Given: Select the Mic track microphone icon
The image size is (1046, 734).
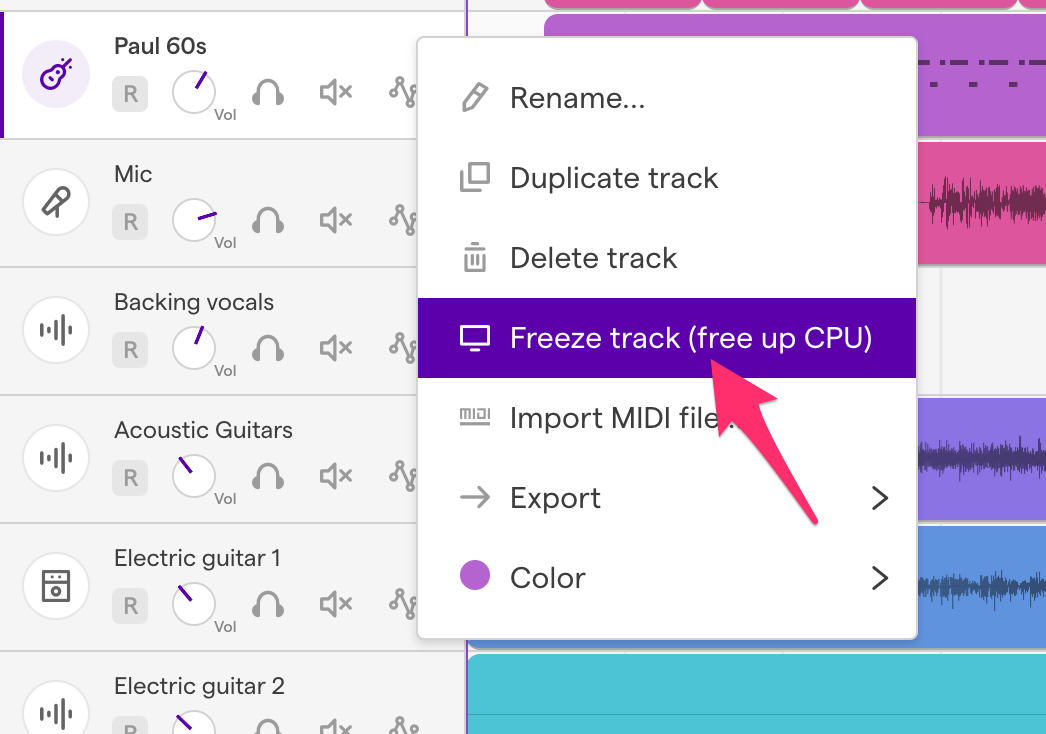Looking at the screenshot, I should tap(56, 202).
